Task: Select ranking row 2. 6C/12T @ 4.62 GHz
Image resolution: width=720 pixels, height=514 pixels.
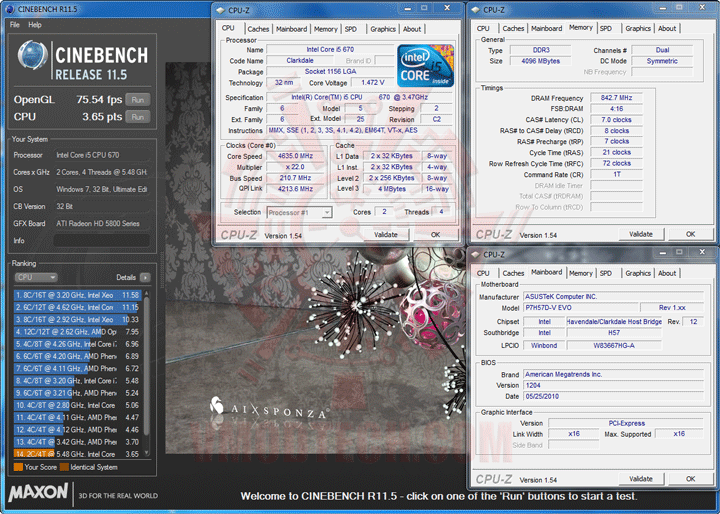Action: click(77, 307)
